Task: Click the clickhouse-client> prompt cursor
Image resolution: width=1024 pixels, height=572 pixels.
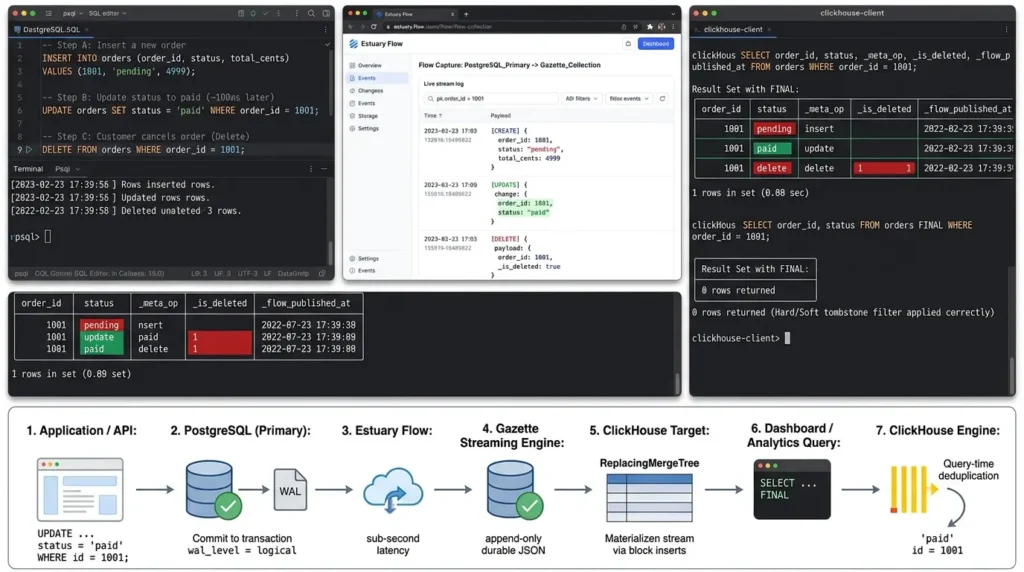Action: click(x=787, y=338)
